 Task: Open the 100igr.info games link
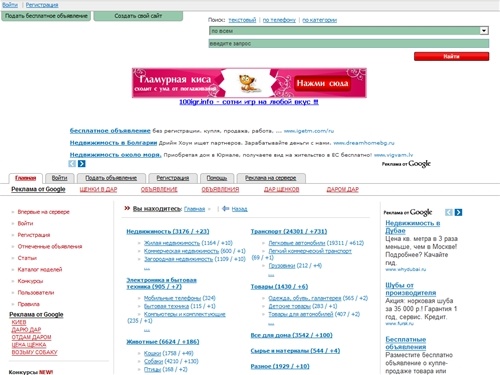tap(249, 102)
